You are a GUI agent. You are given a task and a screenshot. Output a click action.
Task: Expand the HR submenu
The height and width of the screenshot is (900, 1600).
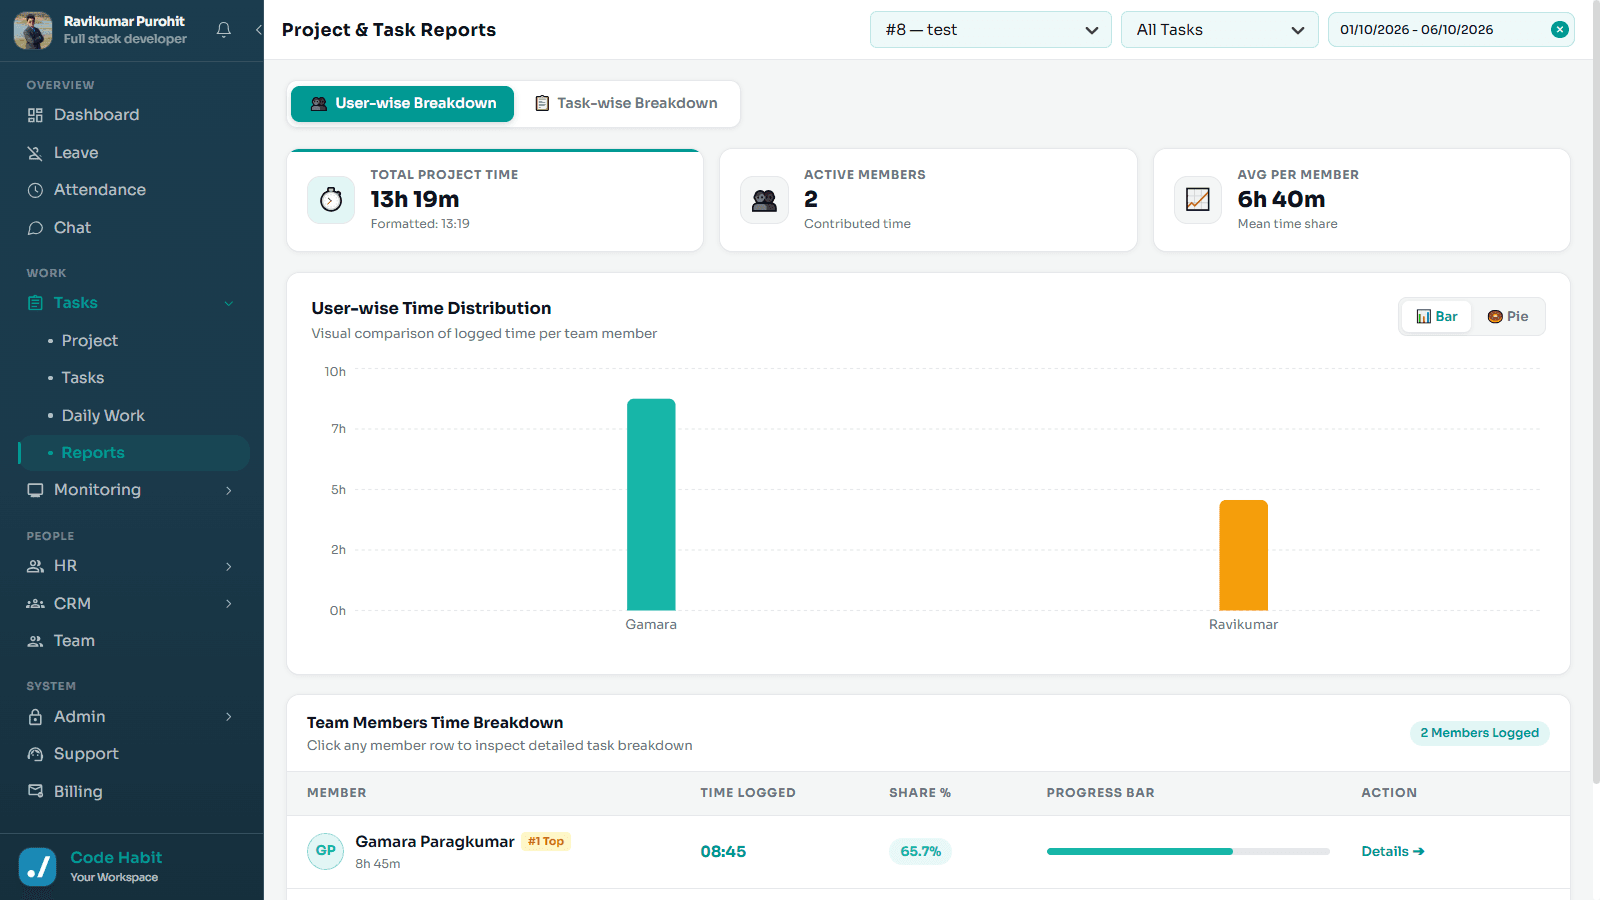coord(229,566)
